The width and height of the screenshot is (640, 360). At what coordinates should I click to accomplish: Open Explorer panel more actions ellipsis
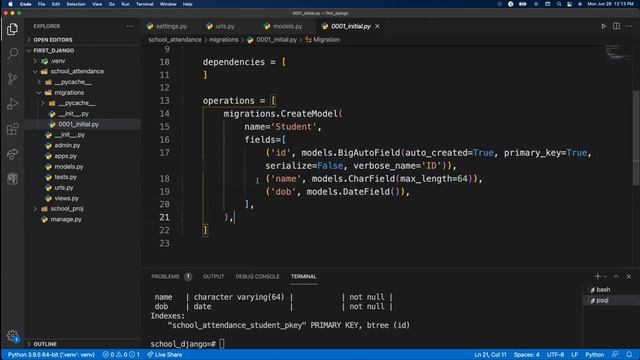coord(130,26)
